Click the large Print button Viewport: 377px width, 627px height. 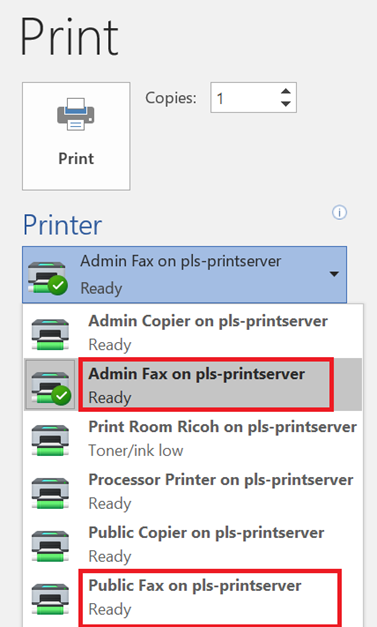(76, 136)
